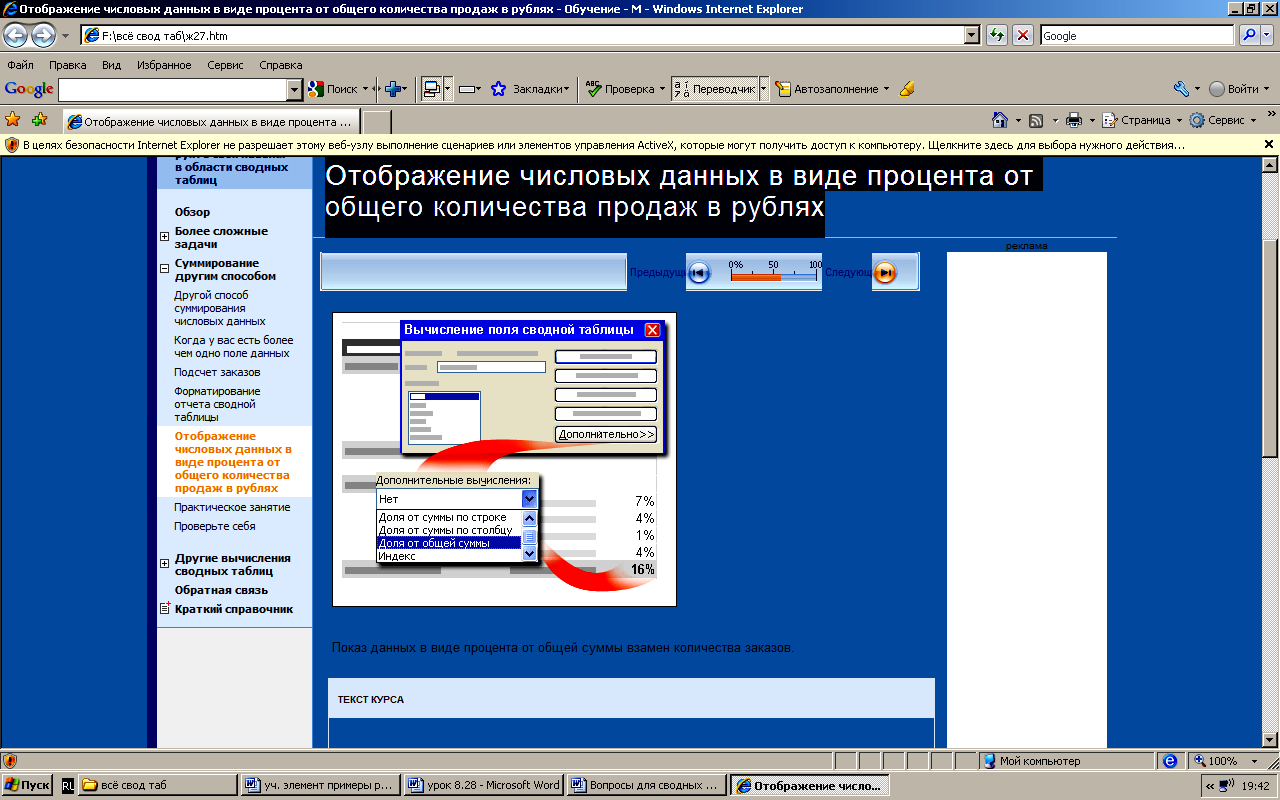Click the Refresh page icon
This screenshot has width=1280, height=800.
click(x=997, y=35)
